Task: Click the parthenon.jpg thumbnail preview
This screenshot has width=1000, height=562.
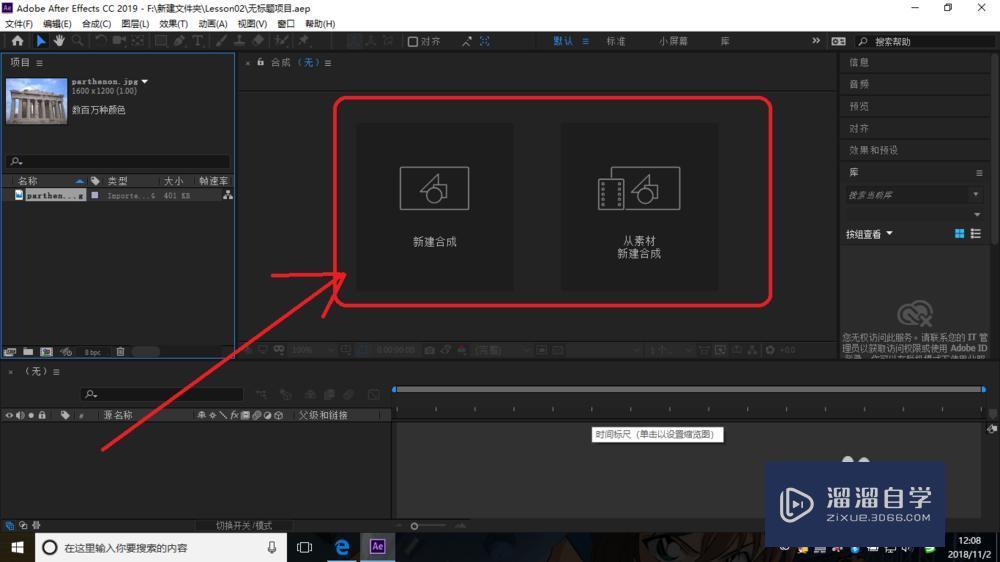Action: coord(36,101)
